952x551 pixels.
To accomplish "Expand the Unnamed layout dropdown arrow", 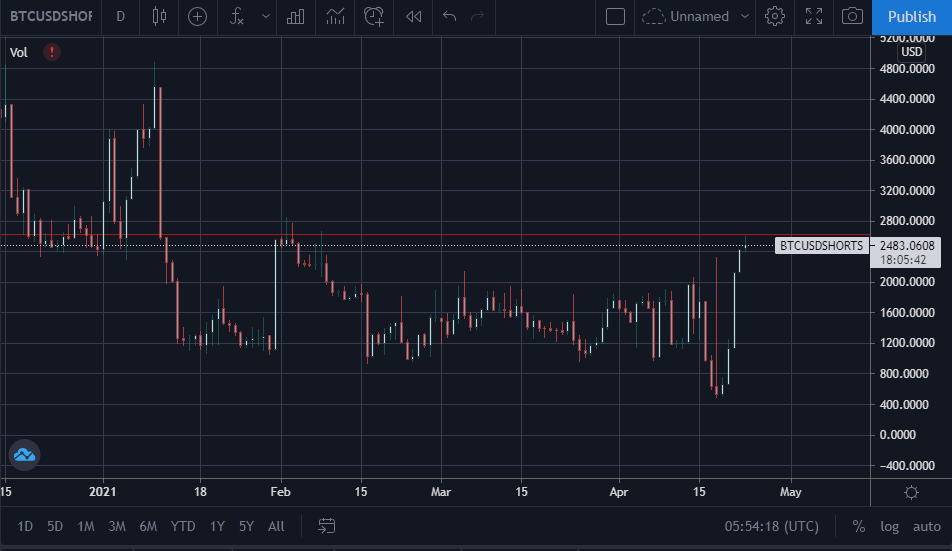I will tap(745, 16).
